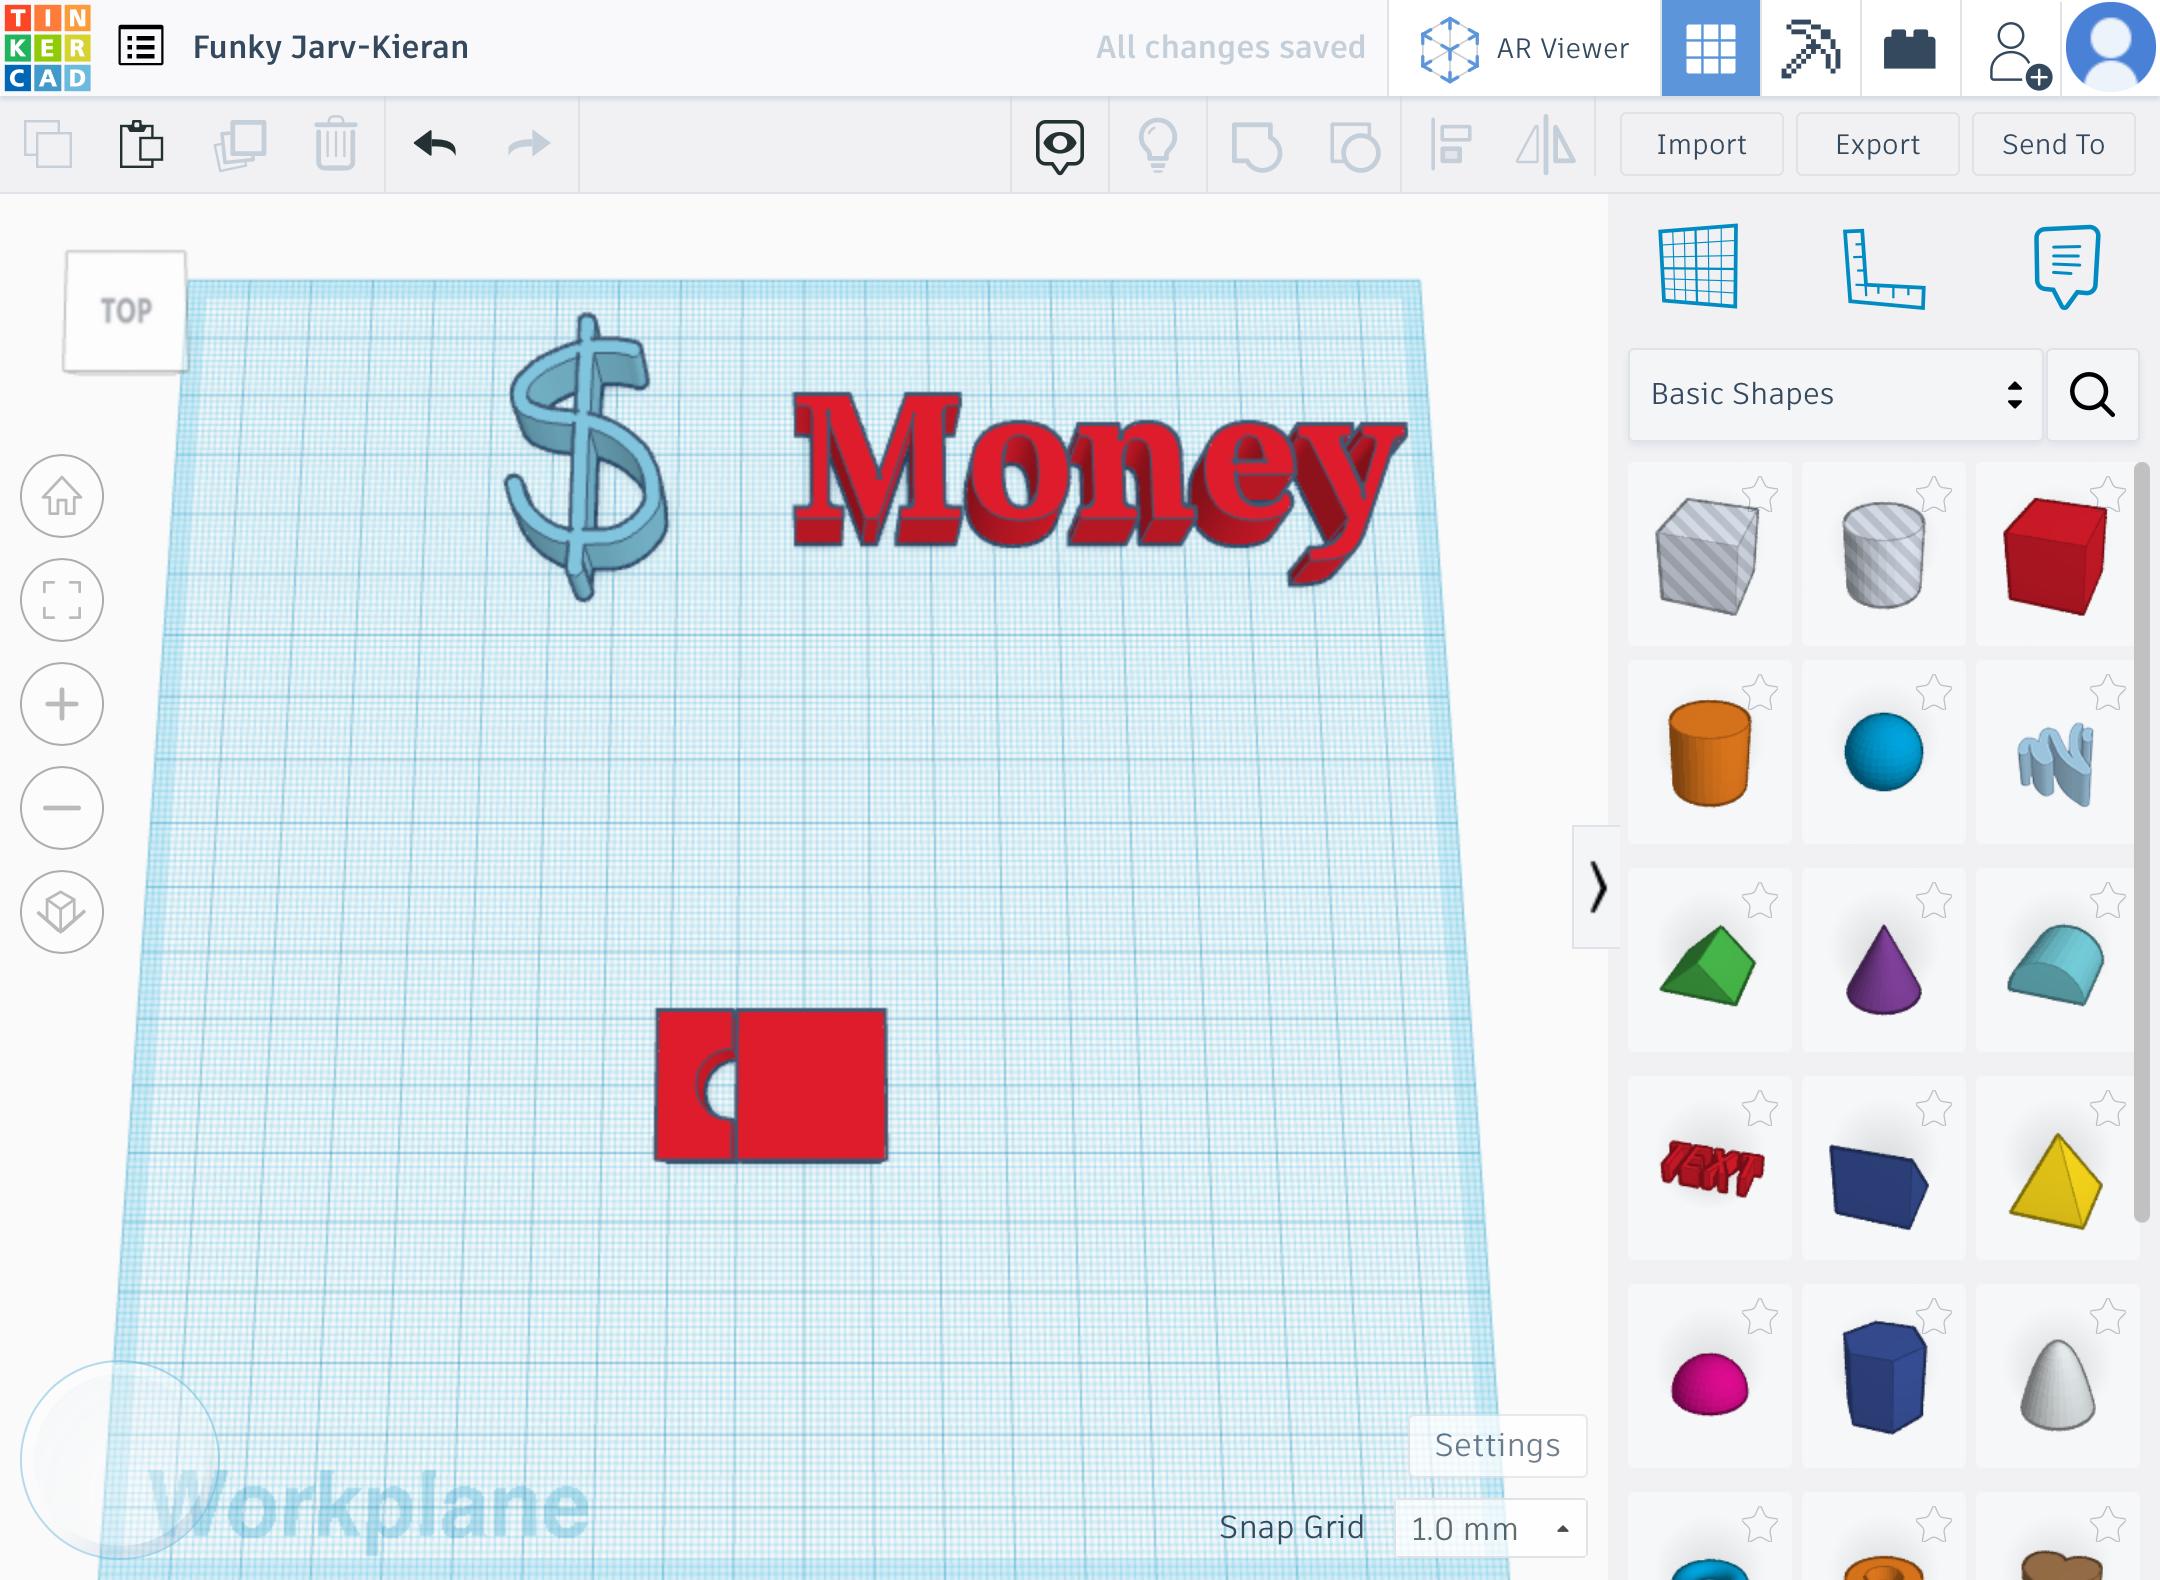Pick the blue Sphere shape thumbnail

[x=1883, y=752]
